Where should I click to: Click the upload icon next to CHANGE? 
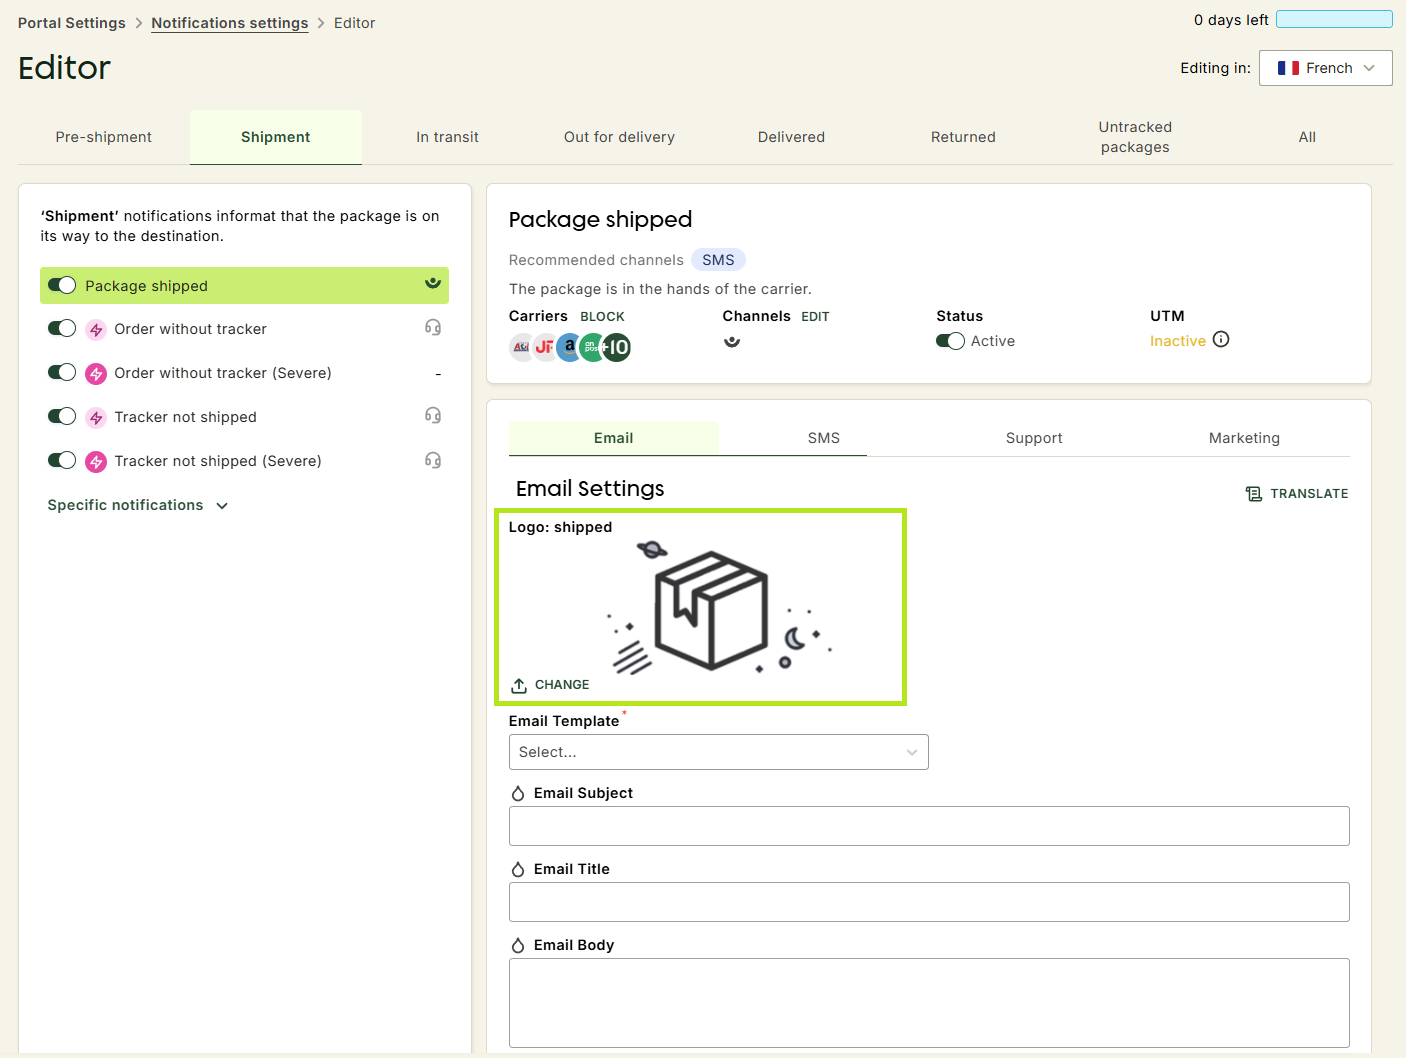519,685
